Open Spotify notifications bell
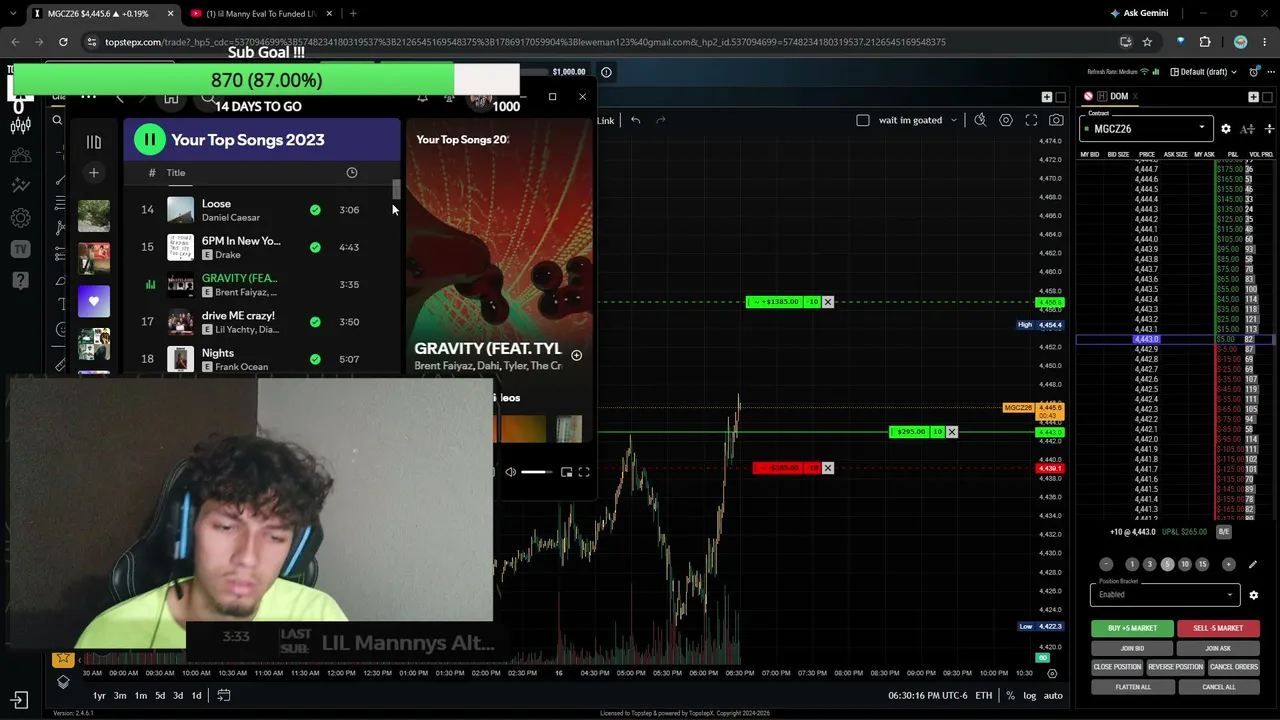1280x720 pixels. tap(422, 97)
